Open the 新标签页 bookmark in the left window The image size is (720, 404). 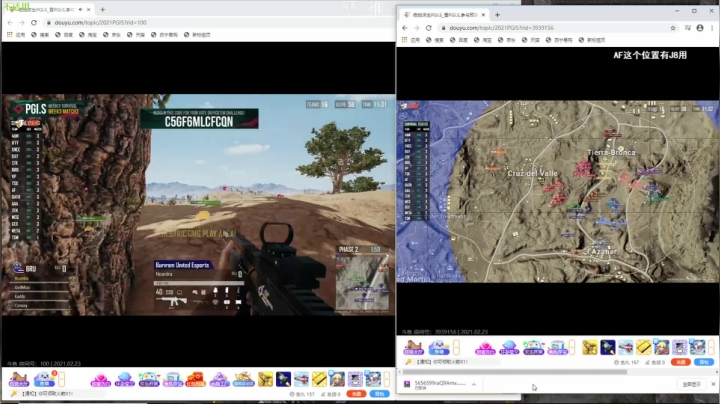(197, 34)
